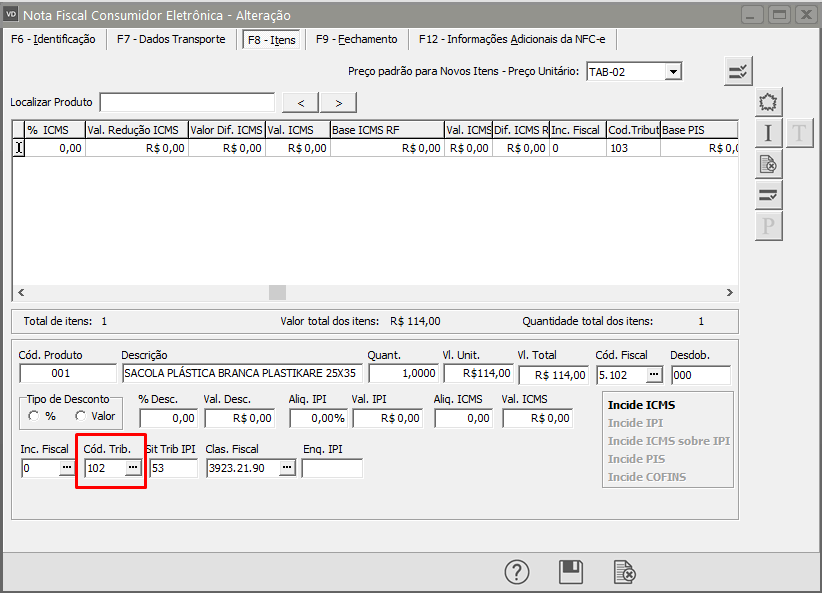Screen dimensions: 822x593
Task: Open the Clas. Fiscal lookup ellipsis button
Action: [x=286, y=468]
